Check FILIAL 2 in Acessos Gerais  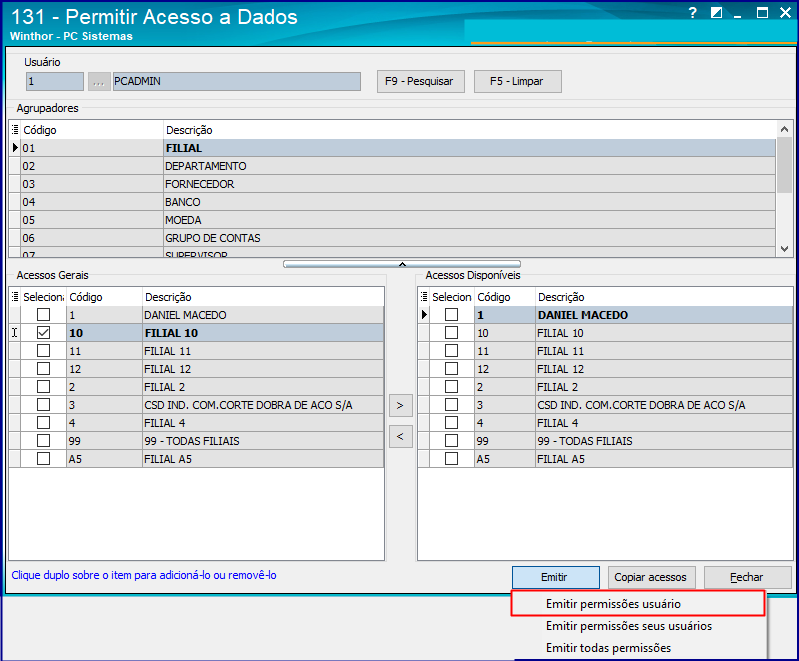coord(43,387)
